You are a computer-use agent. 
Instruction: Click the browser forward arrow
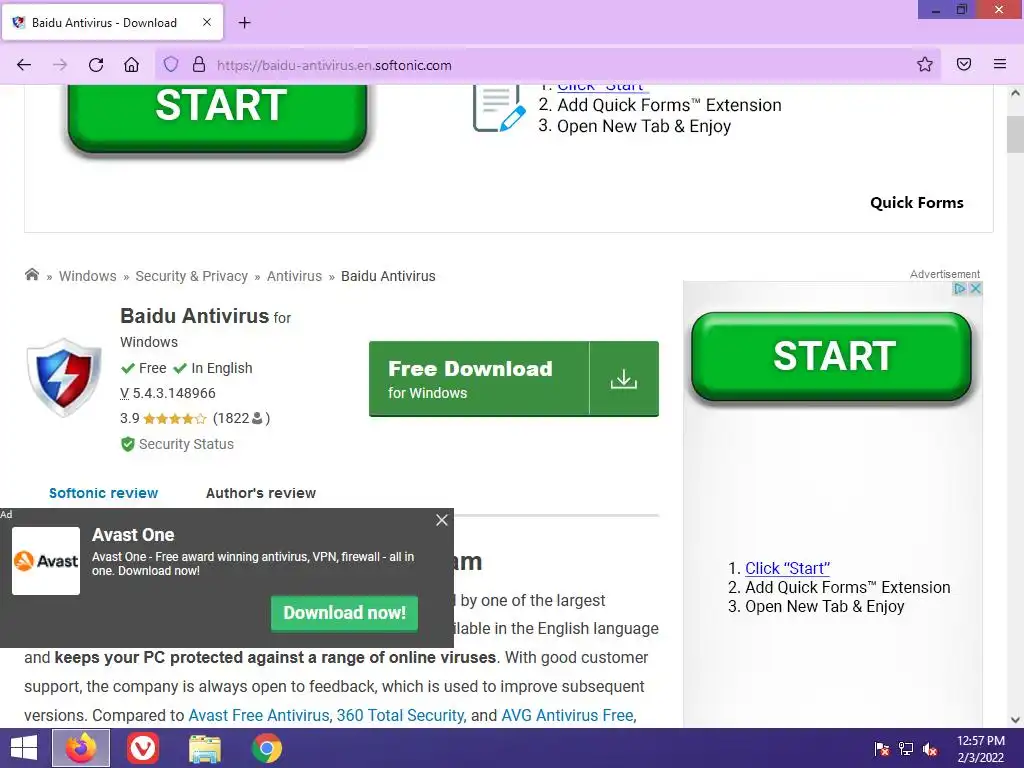(x=60, y=65)
